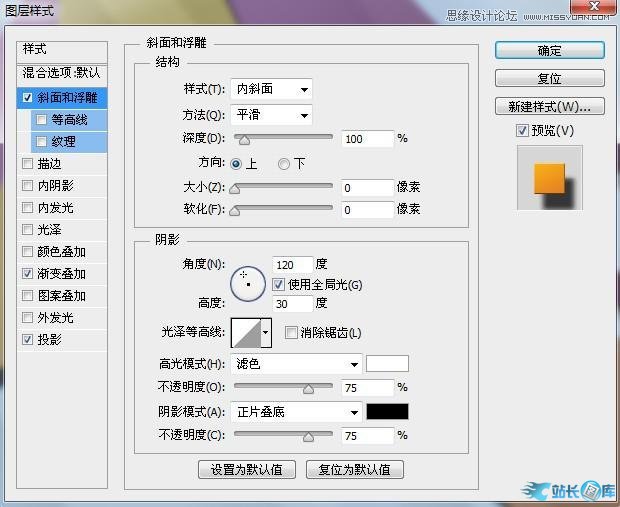
Task: Click the 新建样式(W)... button
Action: pyautogui.click(x=549, y=106)
